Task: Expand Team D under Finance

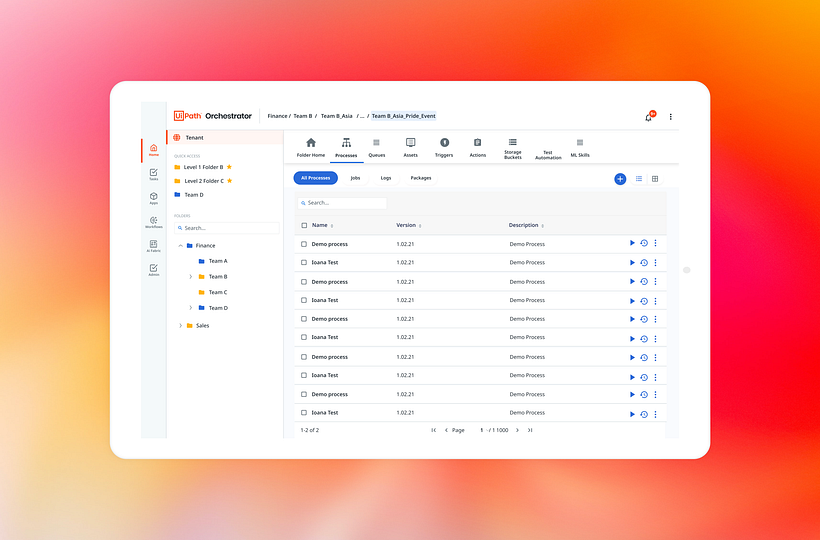Action: point(191,308)
